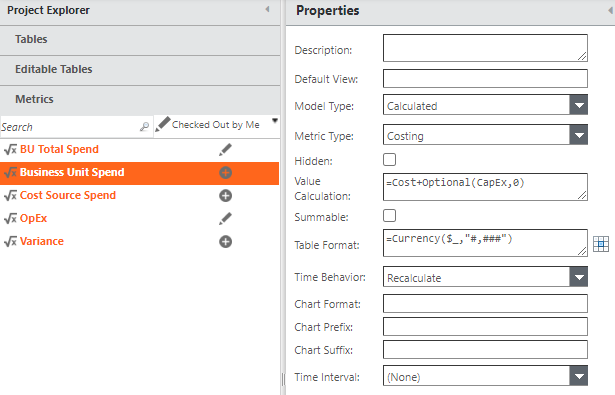Screen dimensions: 615x395
Task: Open the Model Type dropdown
Action: [579, 105]
